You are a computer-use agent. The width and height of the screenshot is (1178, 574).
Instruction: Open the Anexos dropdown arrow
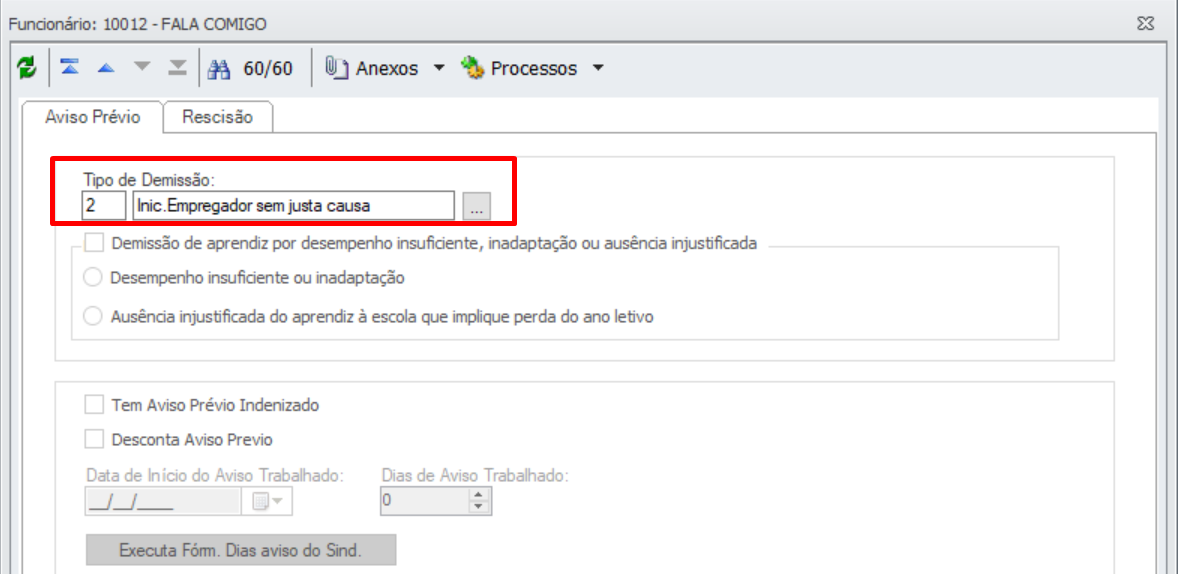tap(439, 68)
